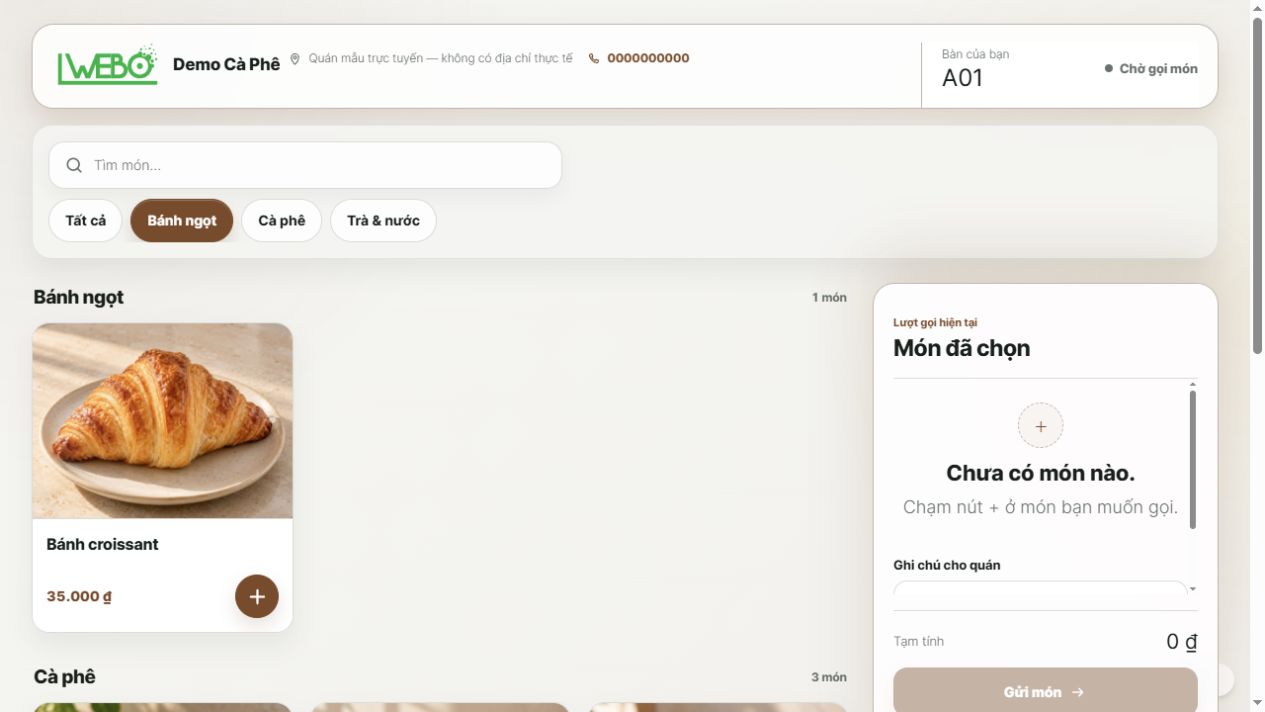Viewport: 1265px width, 712px height.
Task: Open the Bánh croissant photo
Action: (163, 420)
